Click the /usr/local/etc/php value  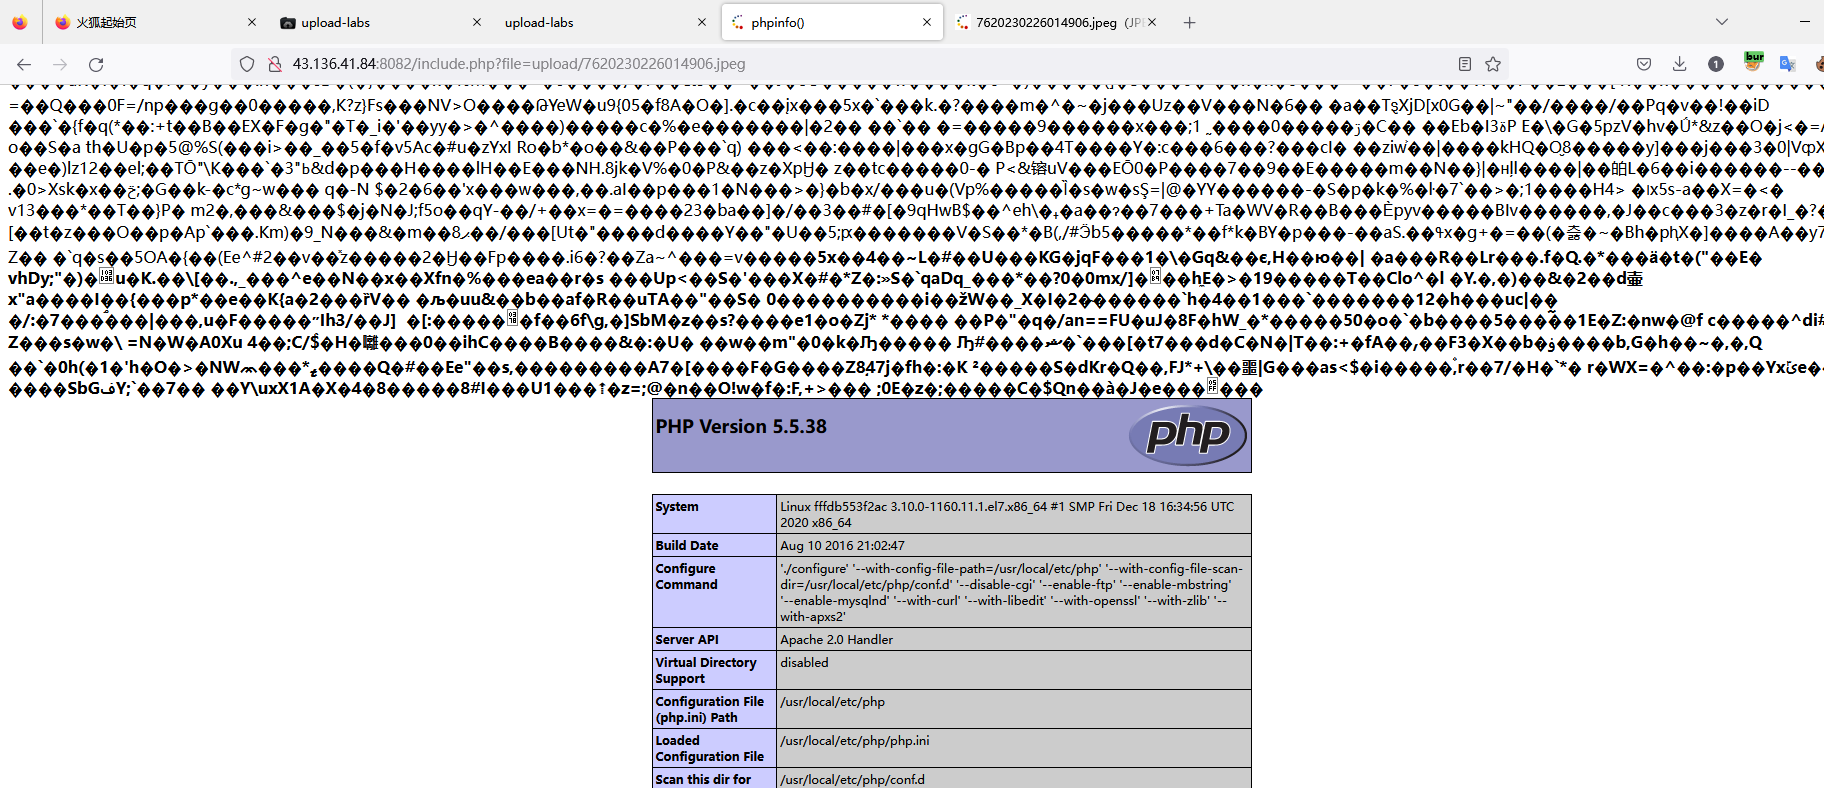pyautogui.click(x=832, y=702)
